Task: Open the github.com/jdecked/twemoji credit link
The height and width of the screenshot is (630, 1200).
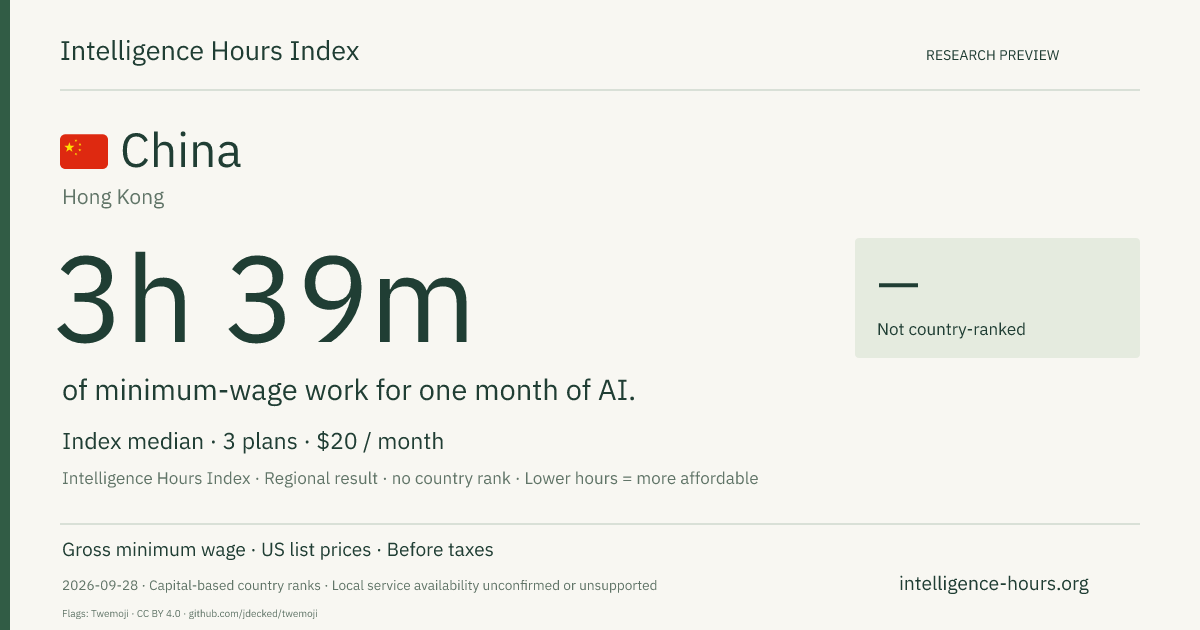Action: [253, 613]
